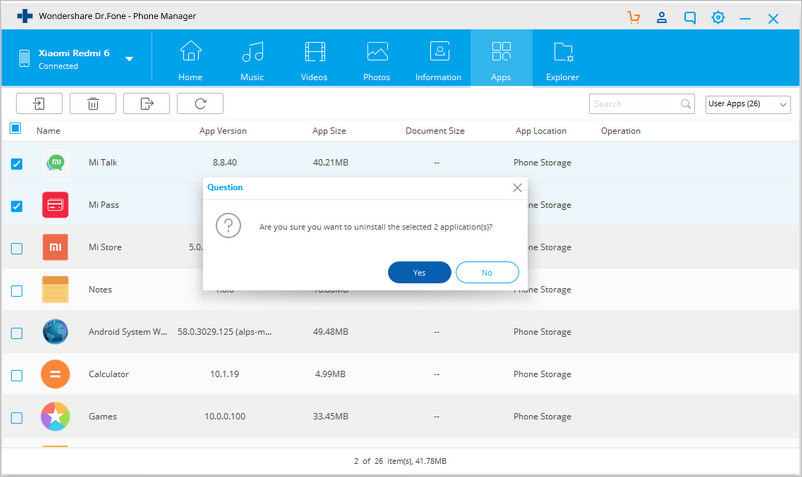This screenshot has width=802, height=477.
Task: Click the magnifier search icon
Action: (x=685, y=104)
